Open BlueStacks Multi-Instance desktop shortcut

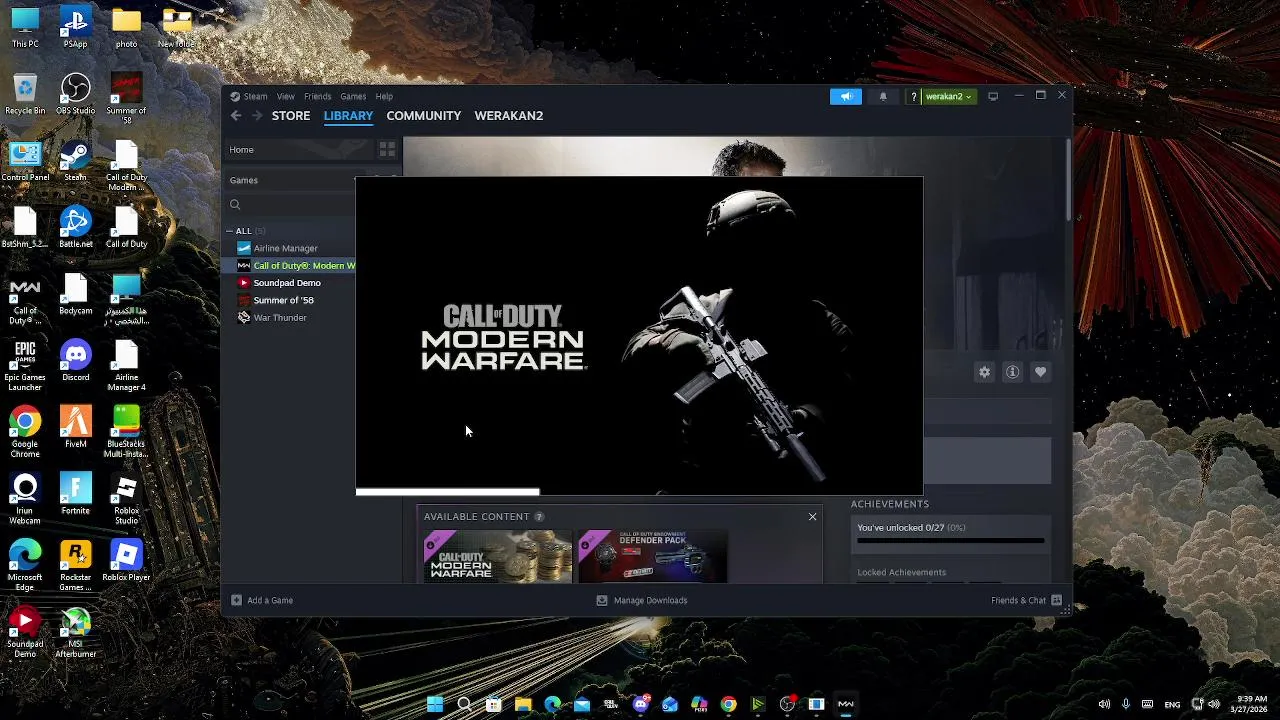pos(126,432)
